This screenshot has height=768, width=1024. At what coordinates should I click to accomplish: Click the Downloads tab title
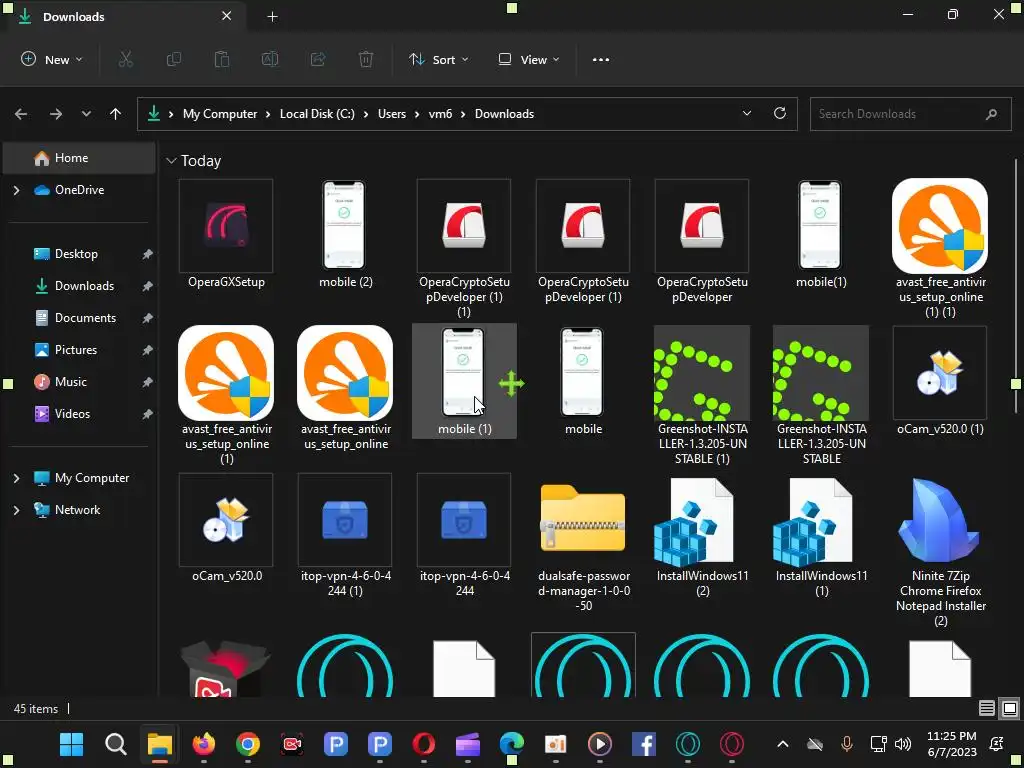[x=74, y=17]
